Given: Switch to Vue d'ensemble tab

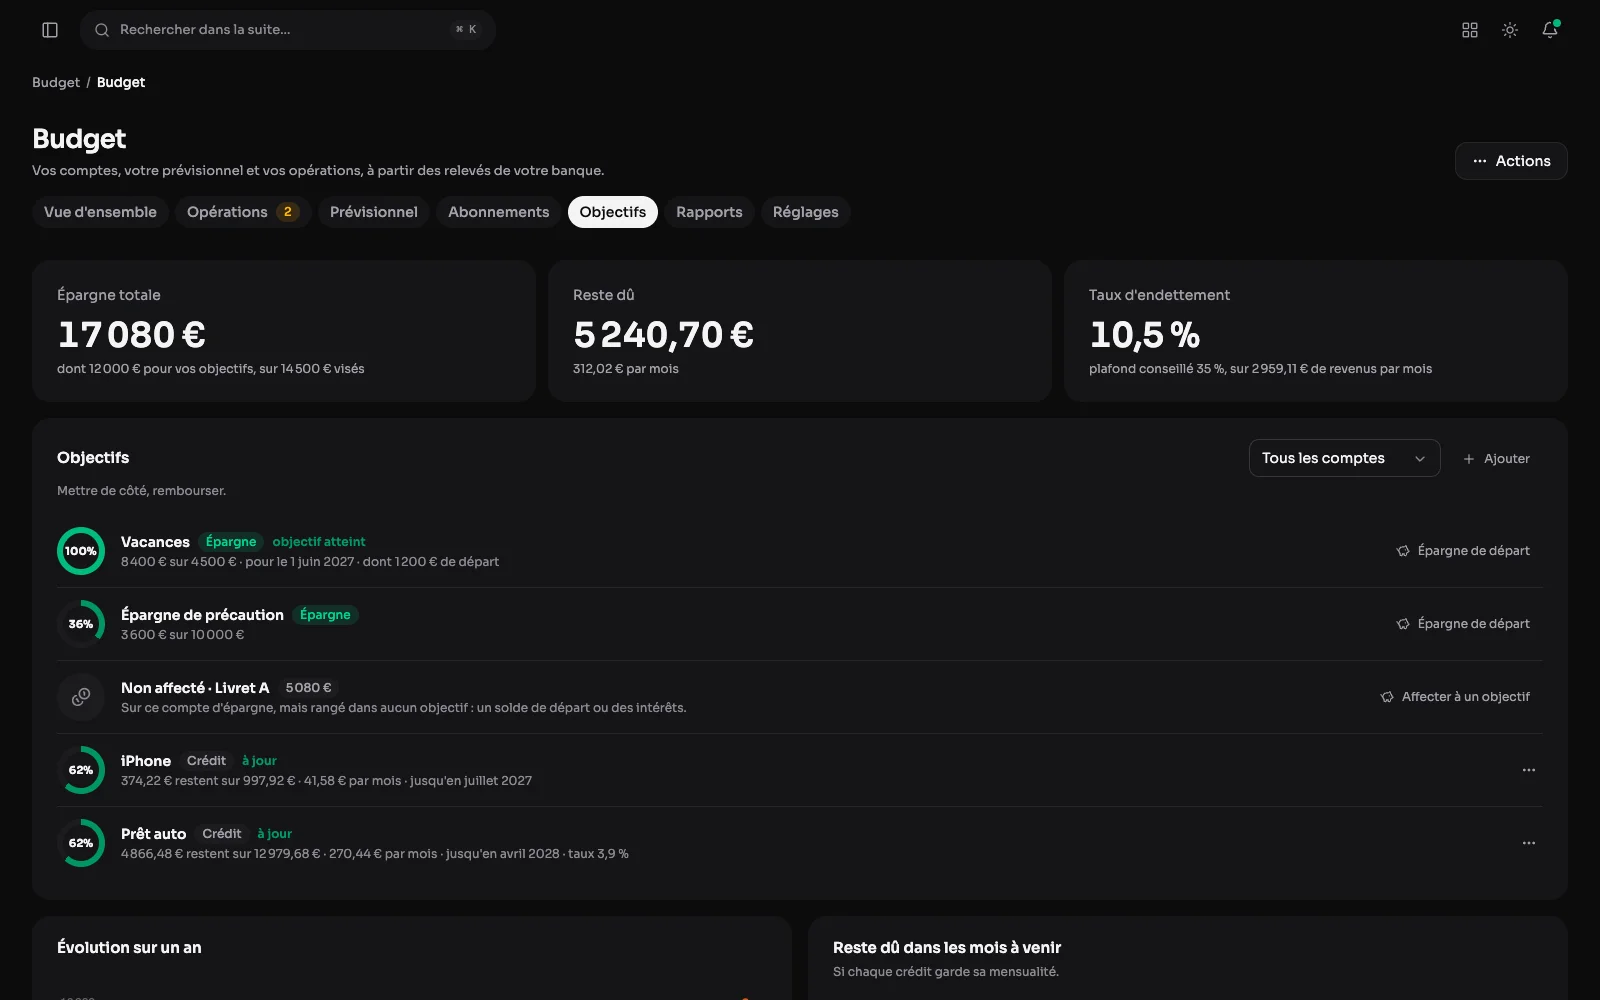Looking at the screenshot, I should click(100, 212).
